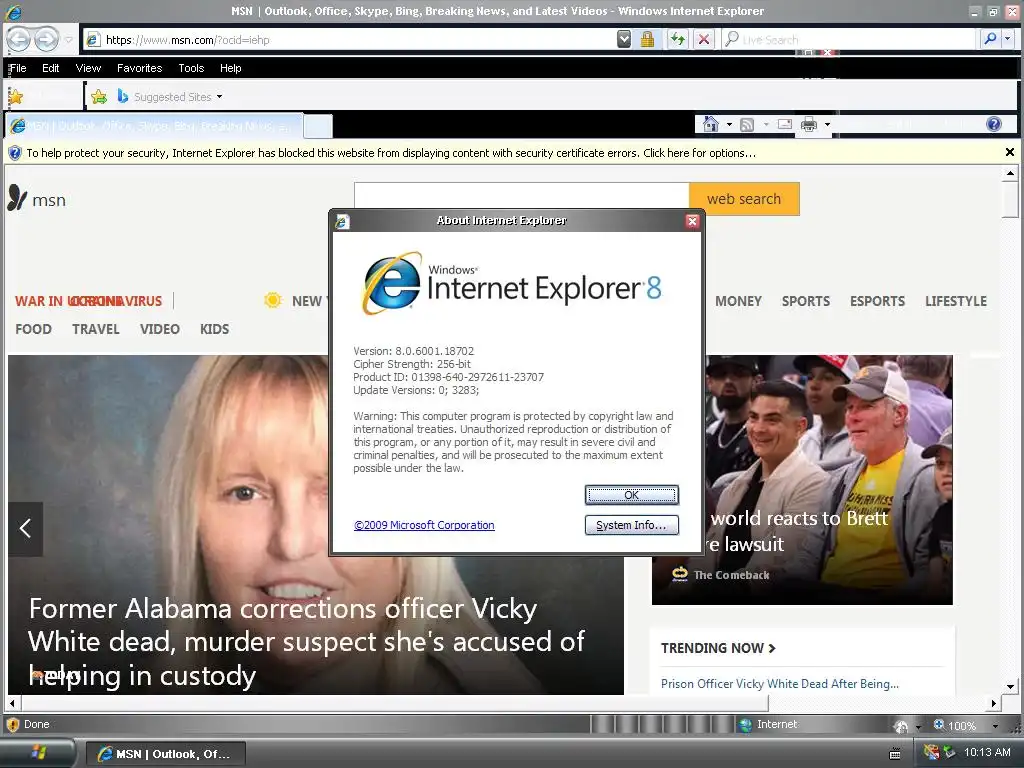Click the security shield icon by Done

coord(12,724)
